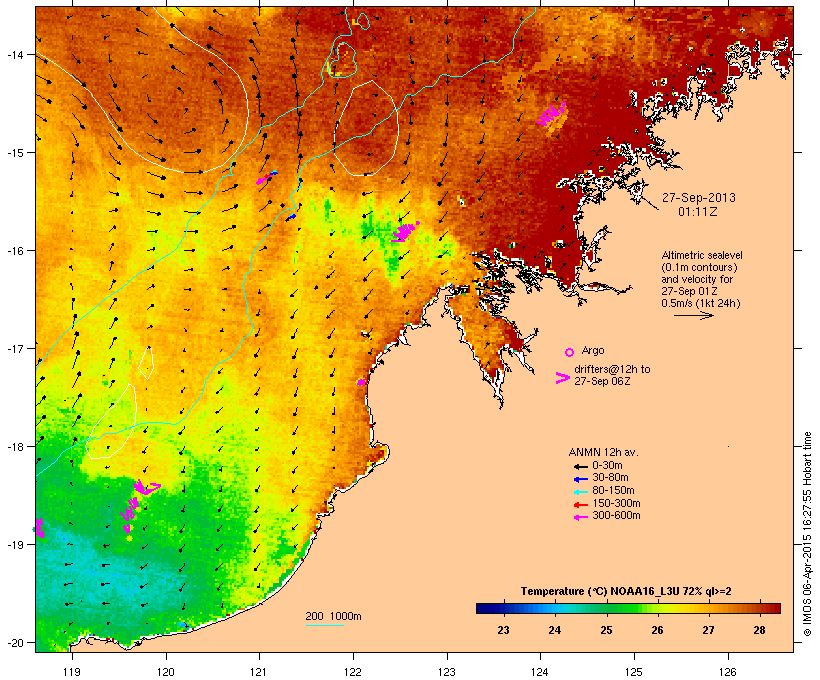Click the latitude axis label -18
Viewport: 820px width, 680px height.
(x=14, y=446)
